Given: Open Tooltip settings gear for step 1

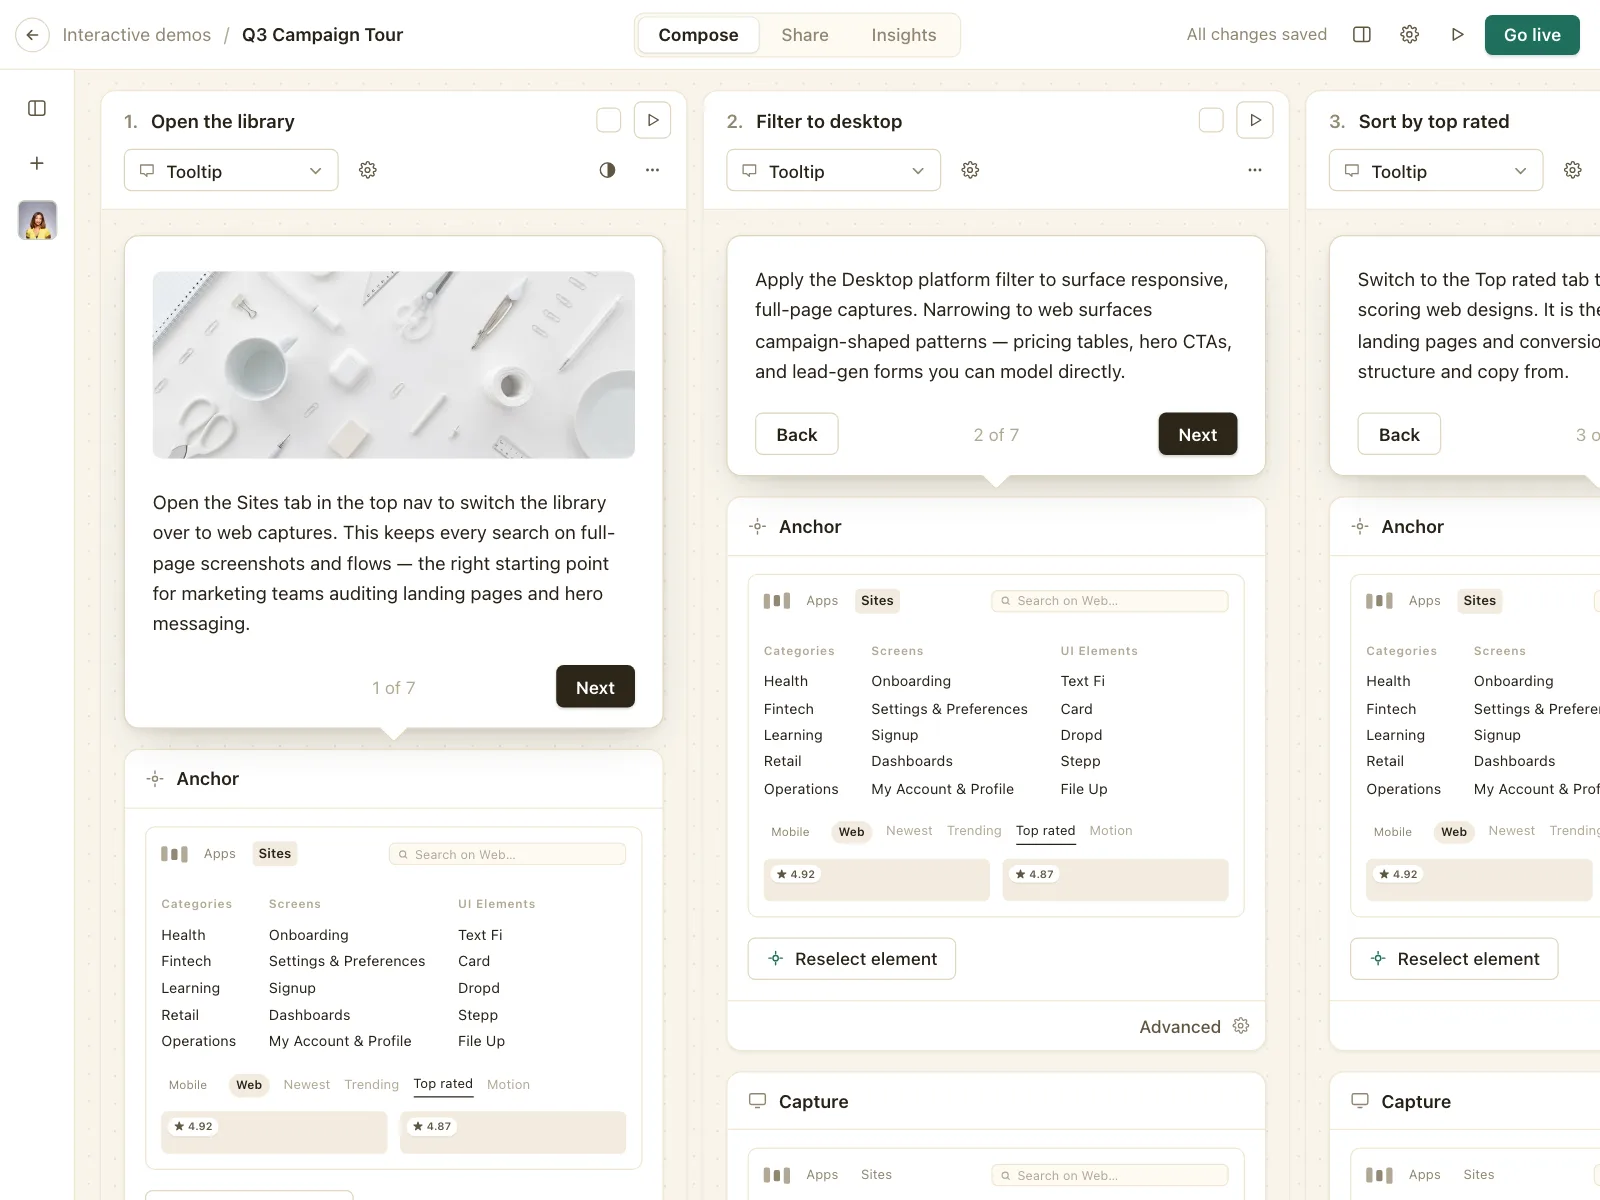Looking at the screenshot, I should click(x=368, y=170).
